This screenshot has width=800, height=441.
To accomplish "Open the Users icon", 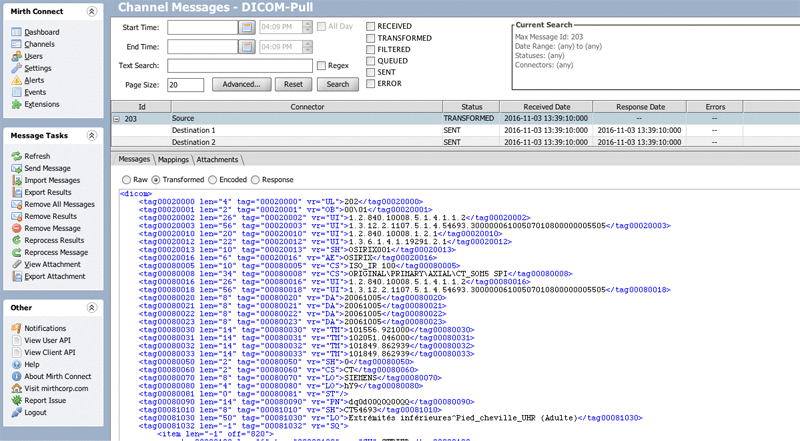I will (16, 56).
